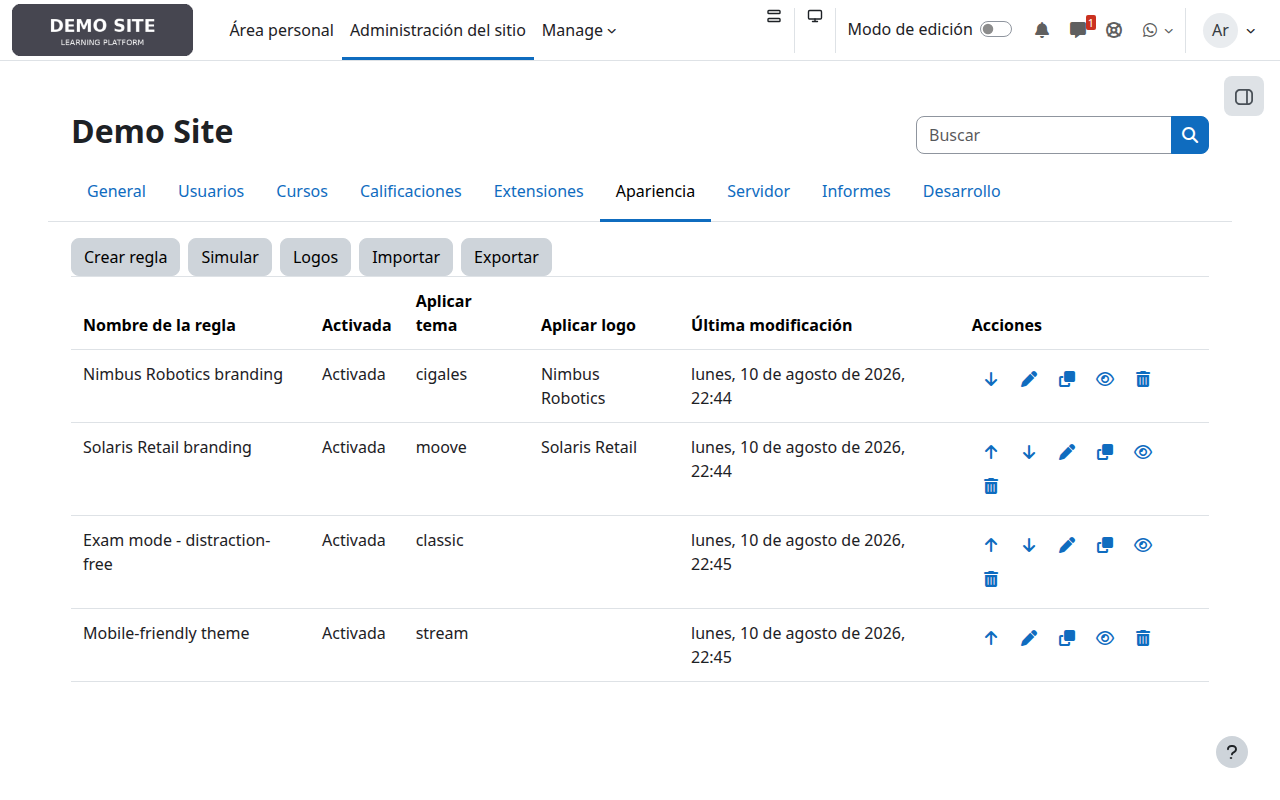Switch to the Calificaciones tab
The image size is (1280, 800).
click(411, 191)
